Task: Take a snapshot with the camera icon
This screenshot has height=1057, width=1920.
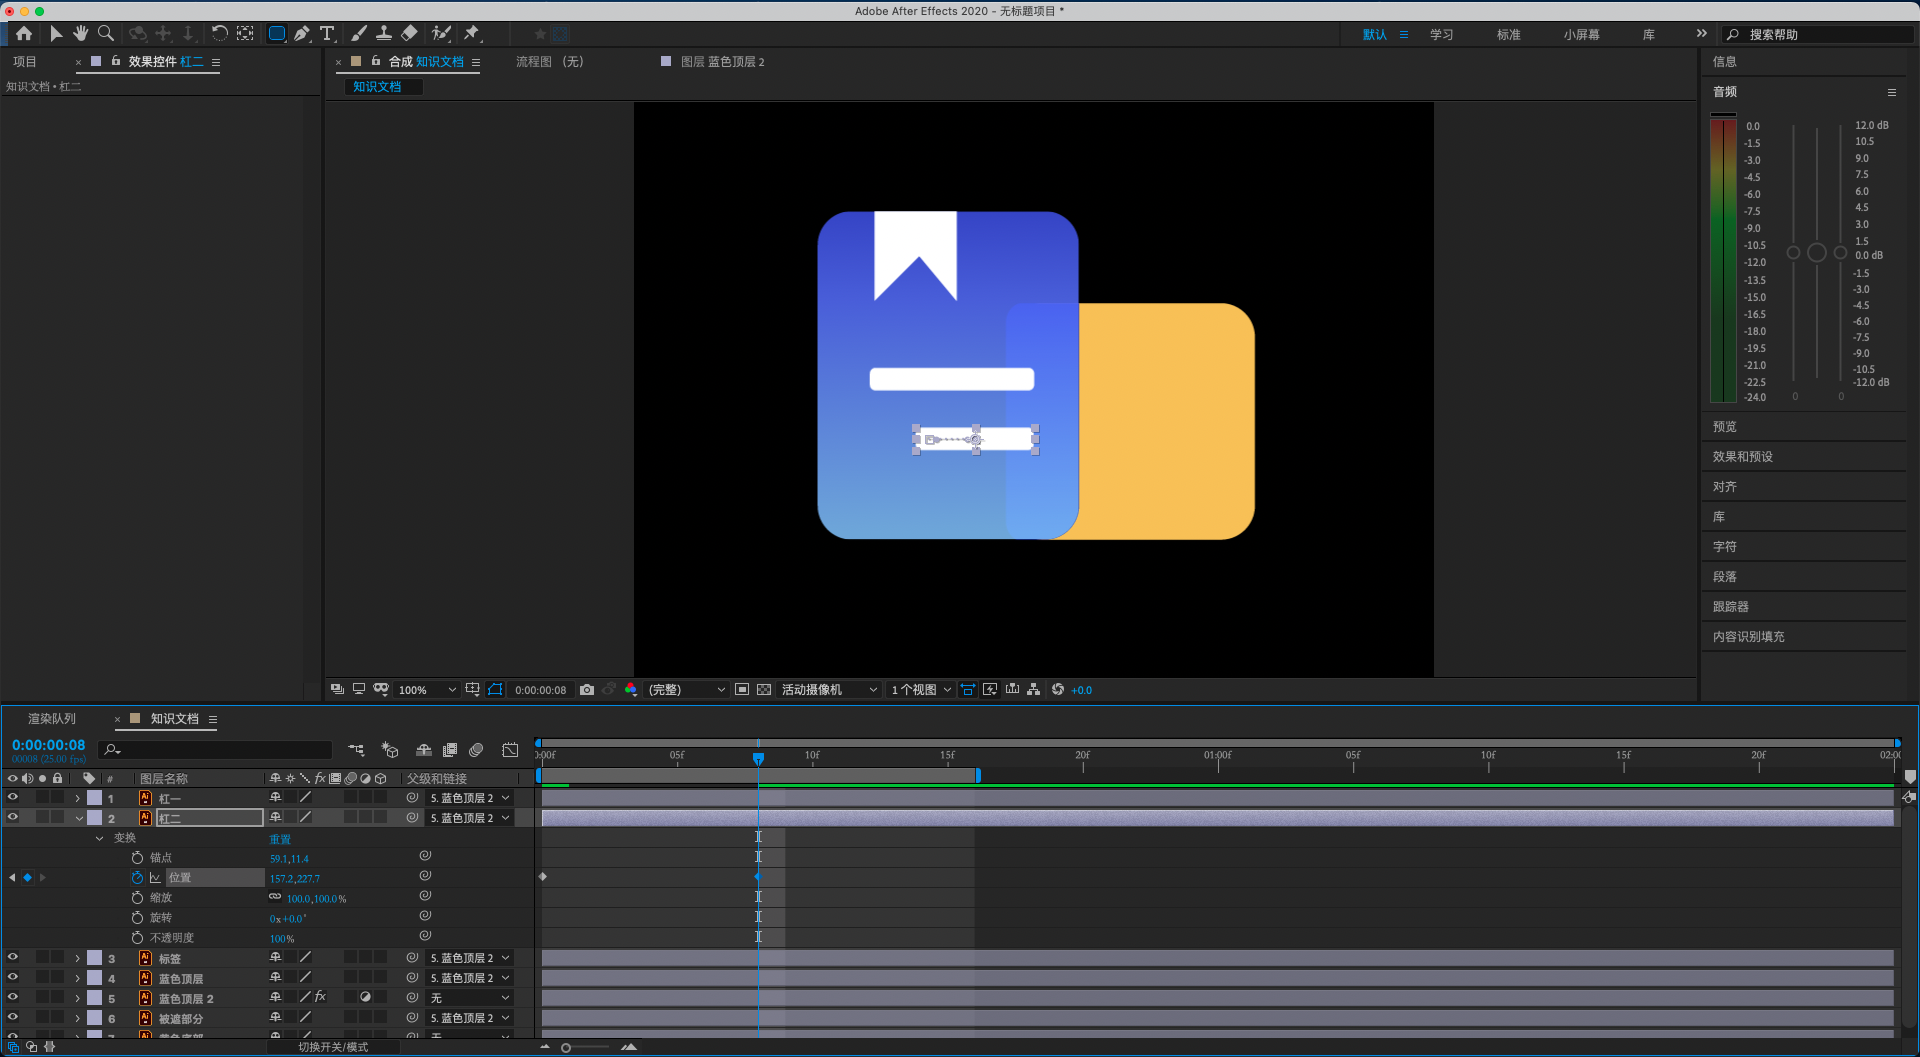Action: [x=587, y=690]
